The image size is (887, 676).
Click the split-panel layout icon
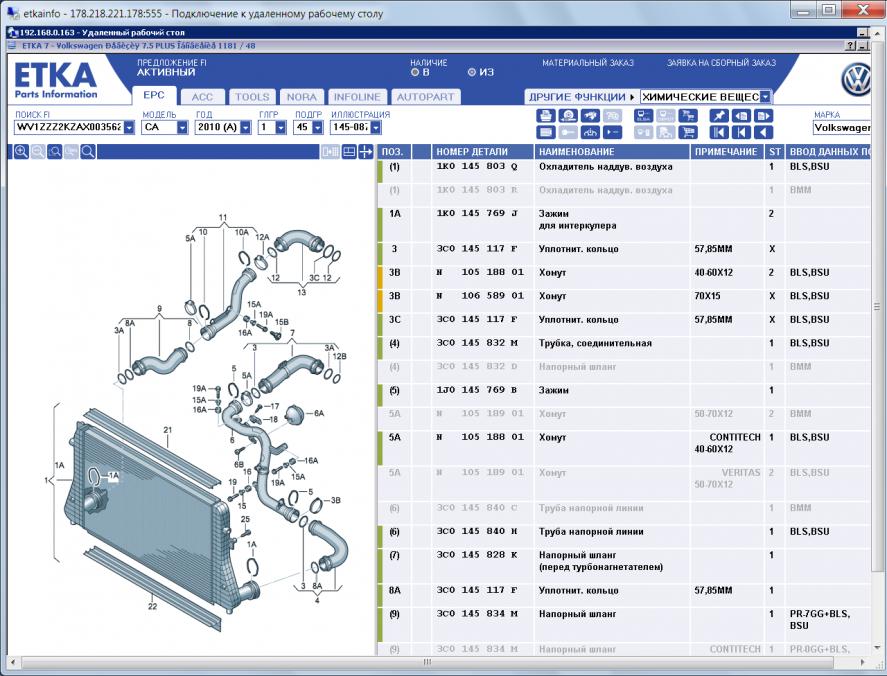click(350, 152)
